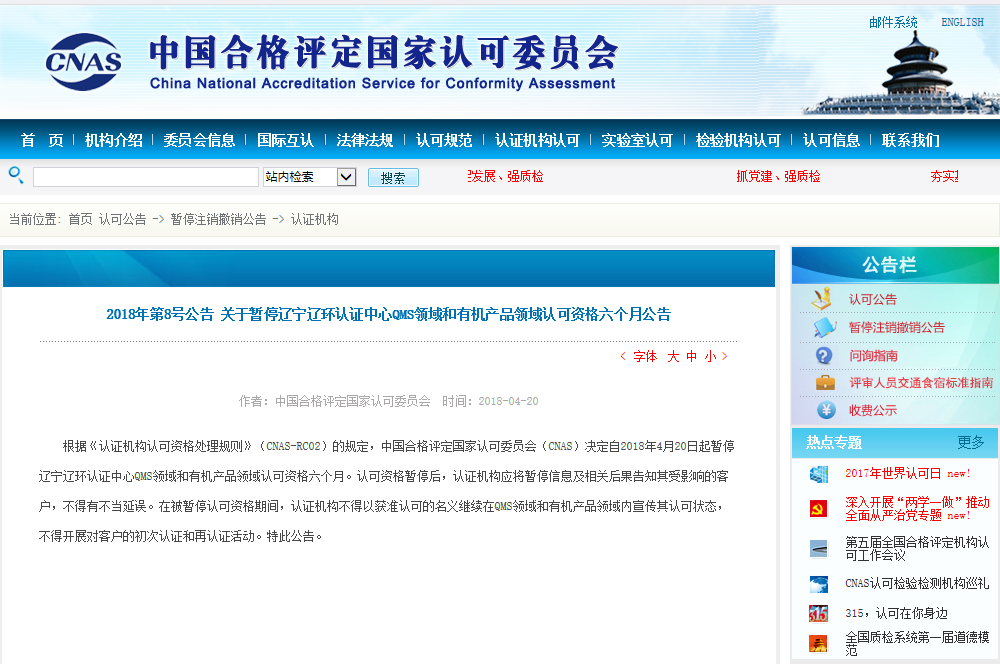Click 暂停注销撤销公告 in the breadcrumb

pos(218,219)
